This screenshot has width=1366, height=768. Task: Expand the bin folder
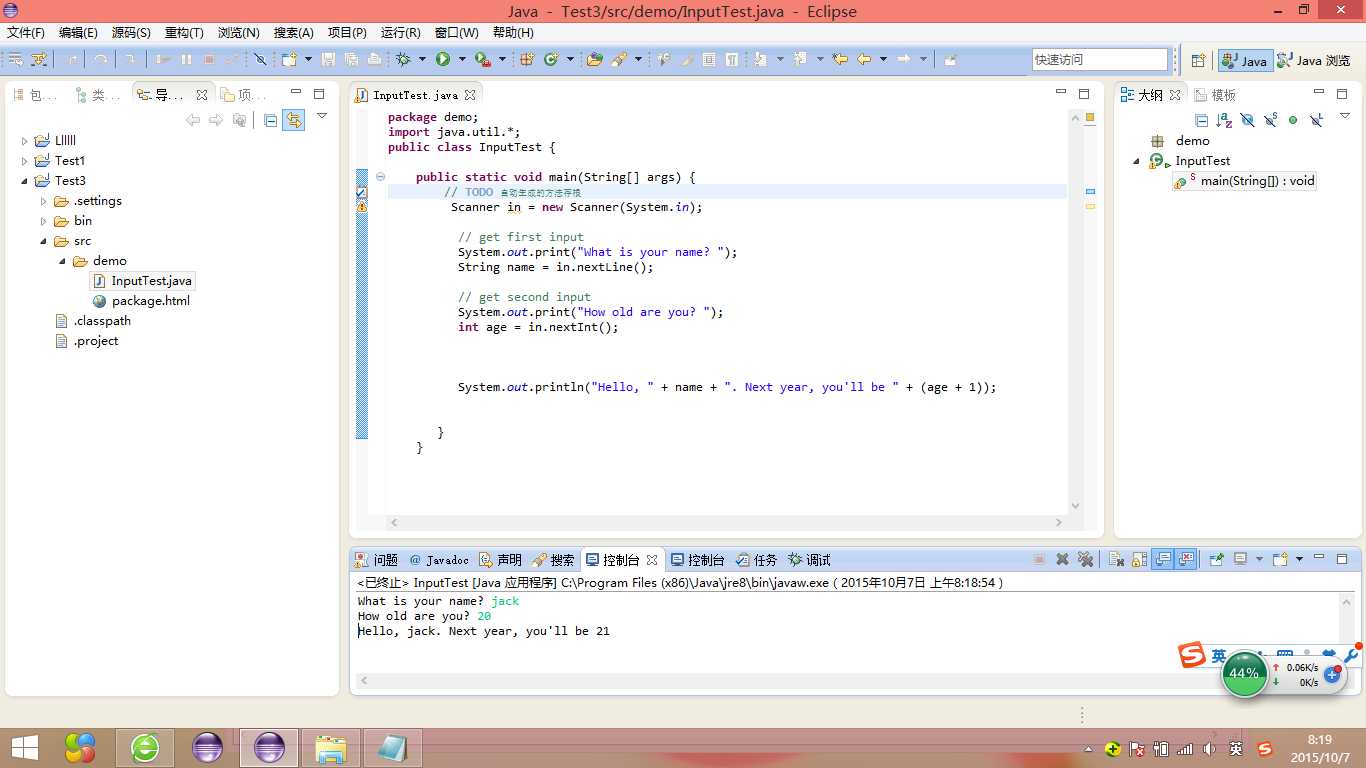[44, 221]
